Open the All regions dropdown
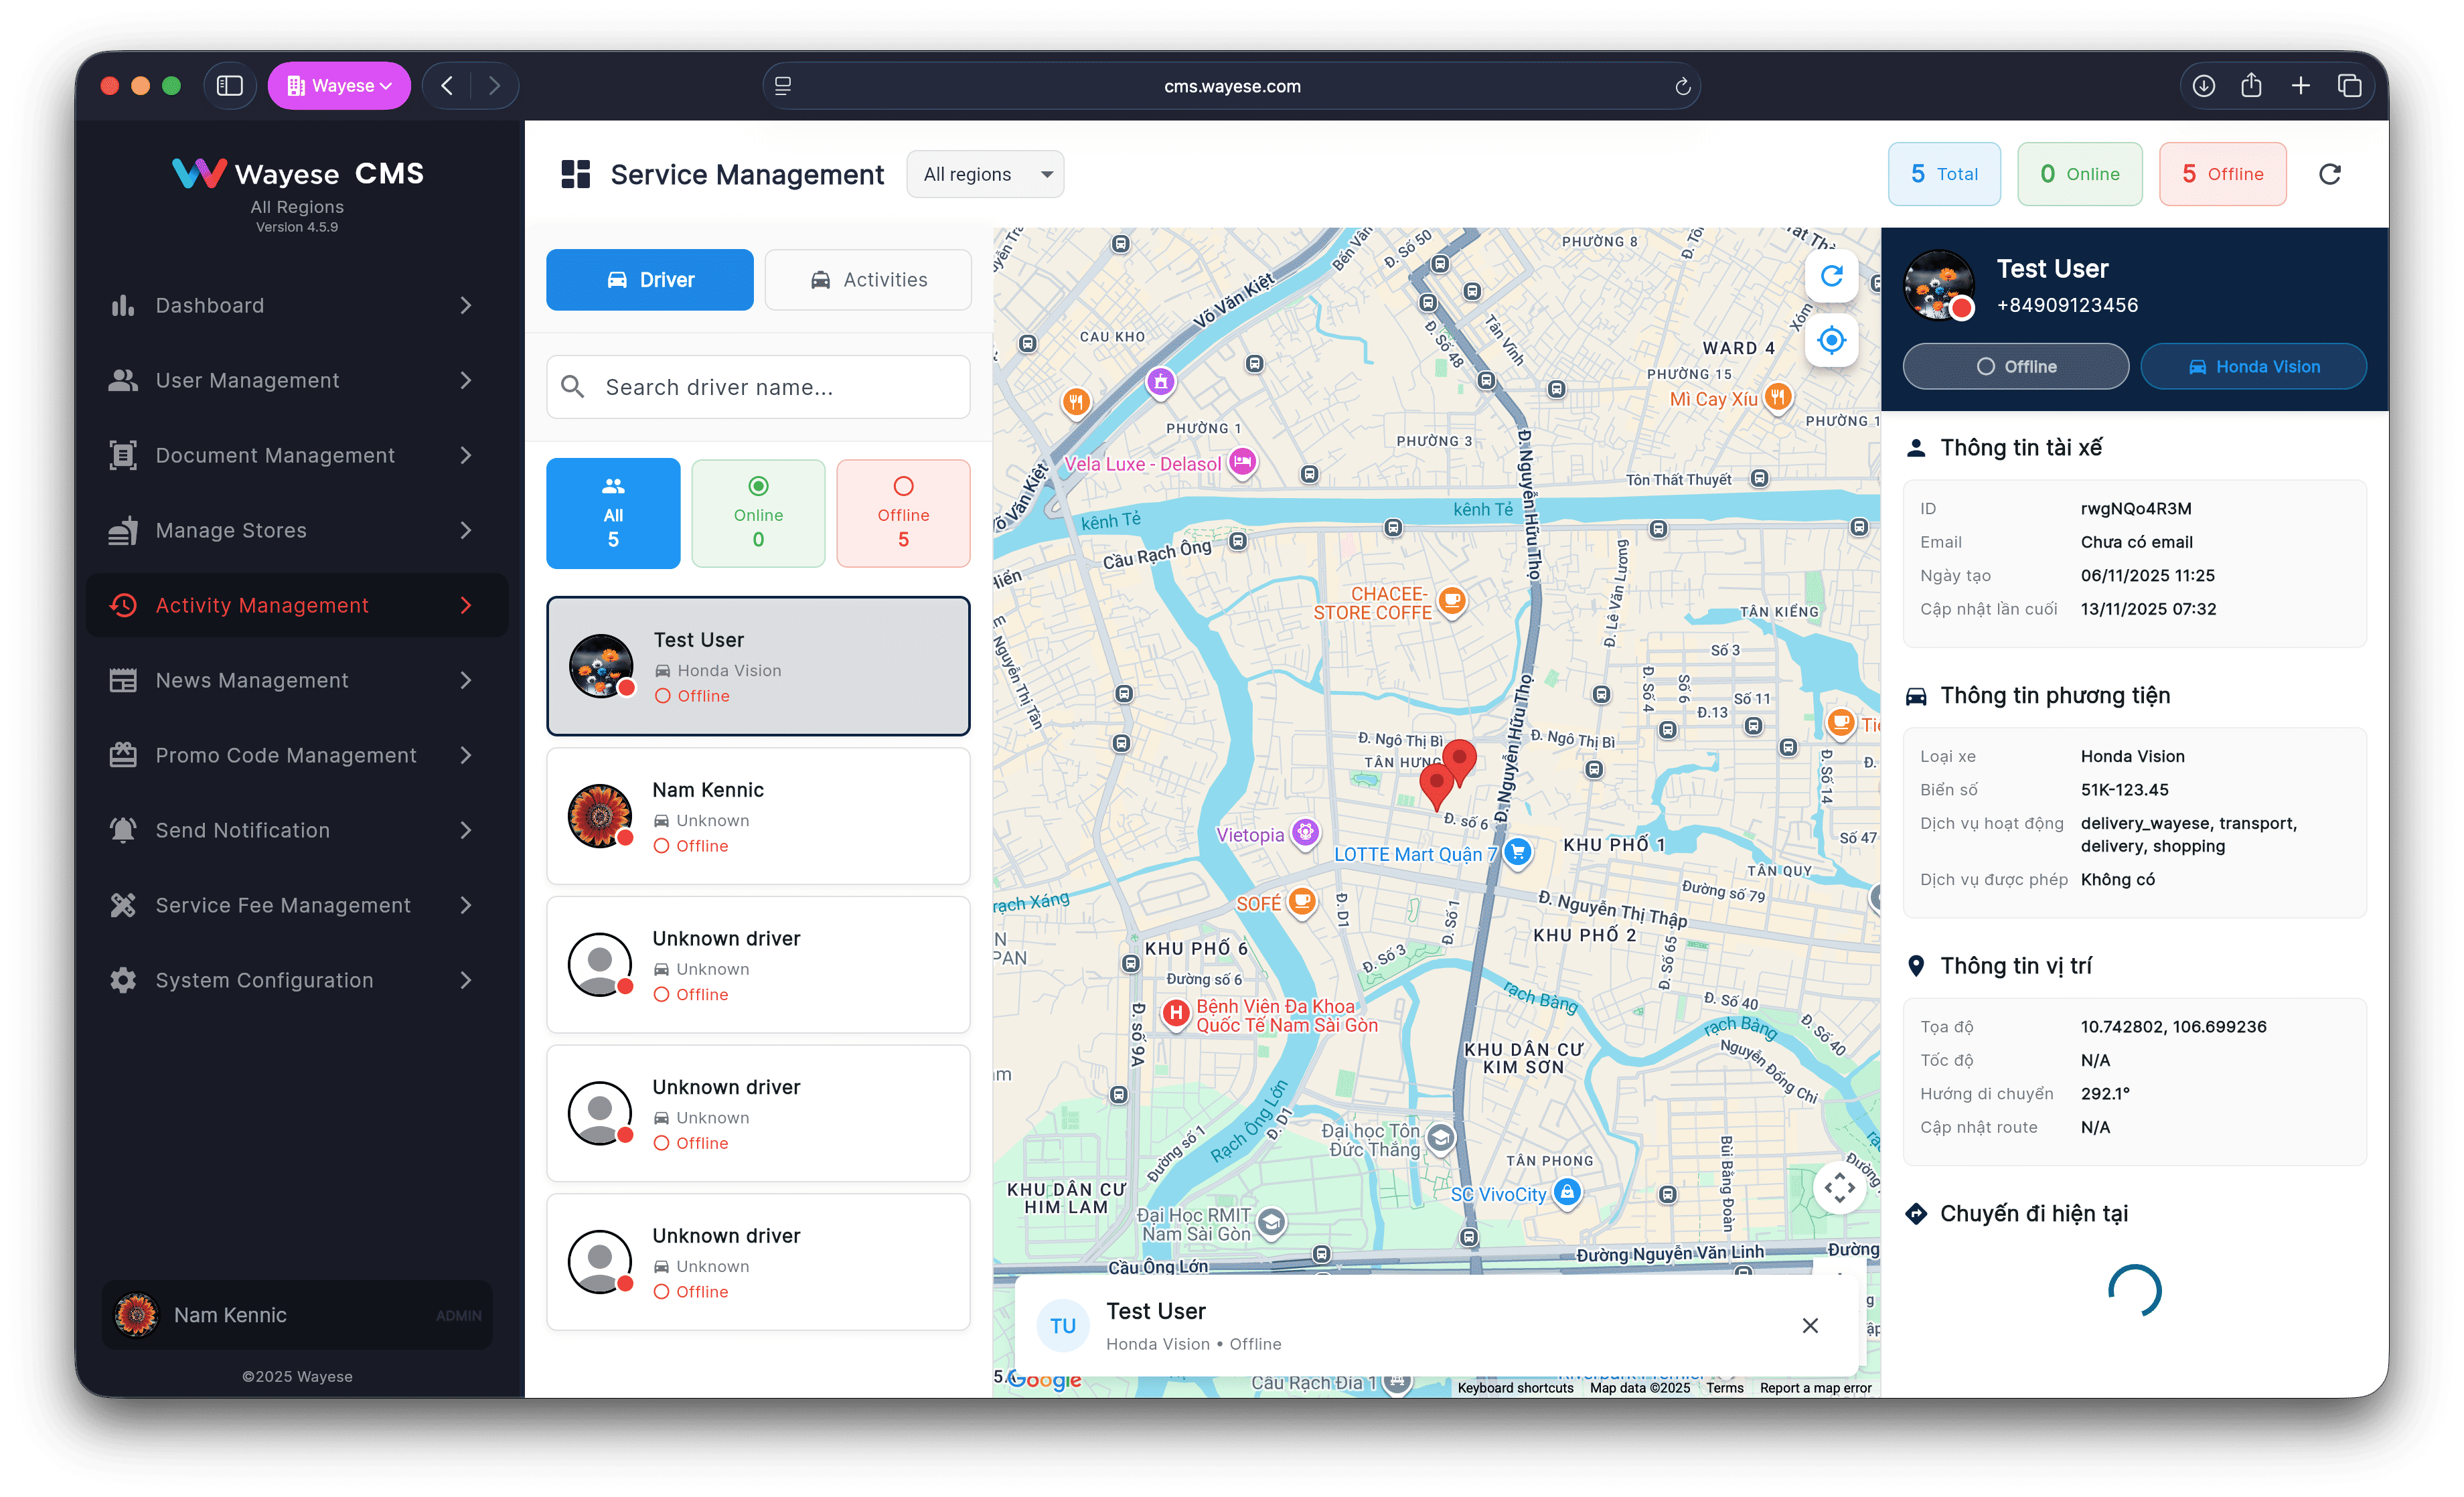Viewport: 2464px width, 1497px height. pyautogui.click(x=985, y=174)
